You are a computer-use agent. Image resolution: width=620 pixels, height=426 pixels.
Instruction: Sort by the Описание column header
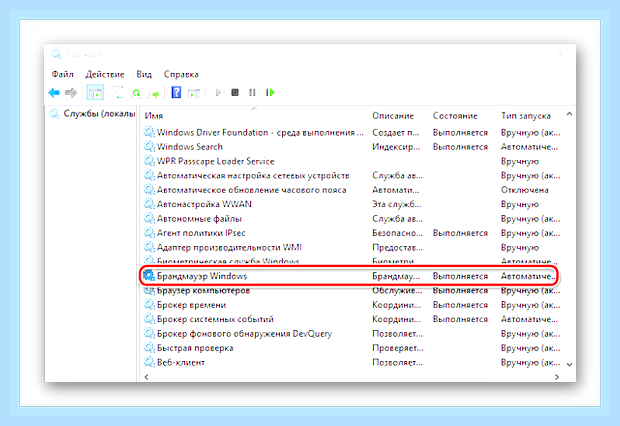pos(393,115)
